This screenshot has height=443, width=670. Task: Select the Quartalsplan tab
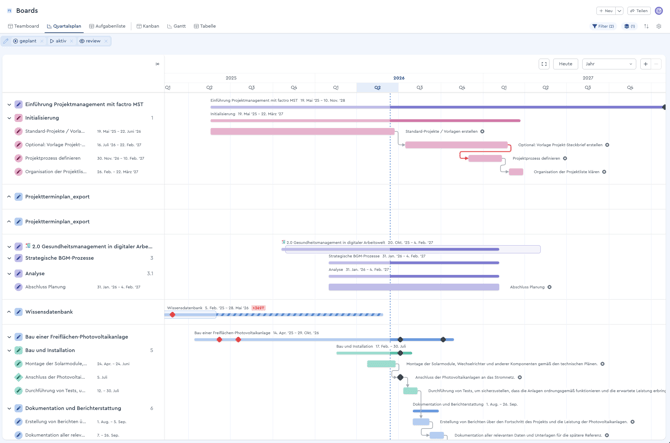[64, 26]
